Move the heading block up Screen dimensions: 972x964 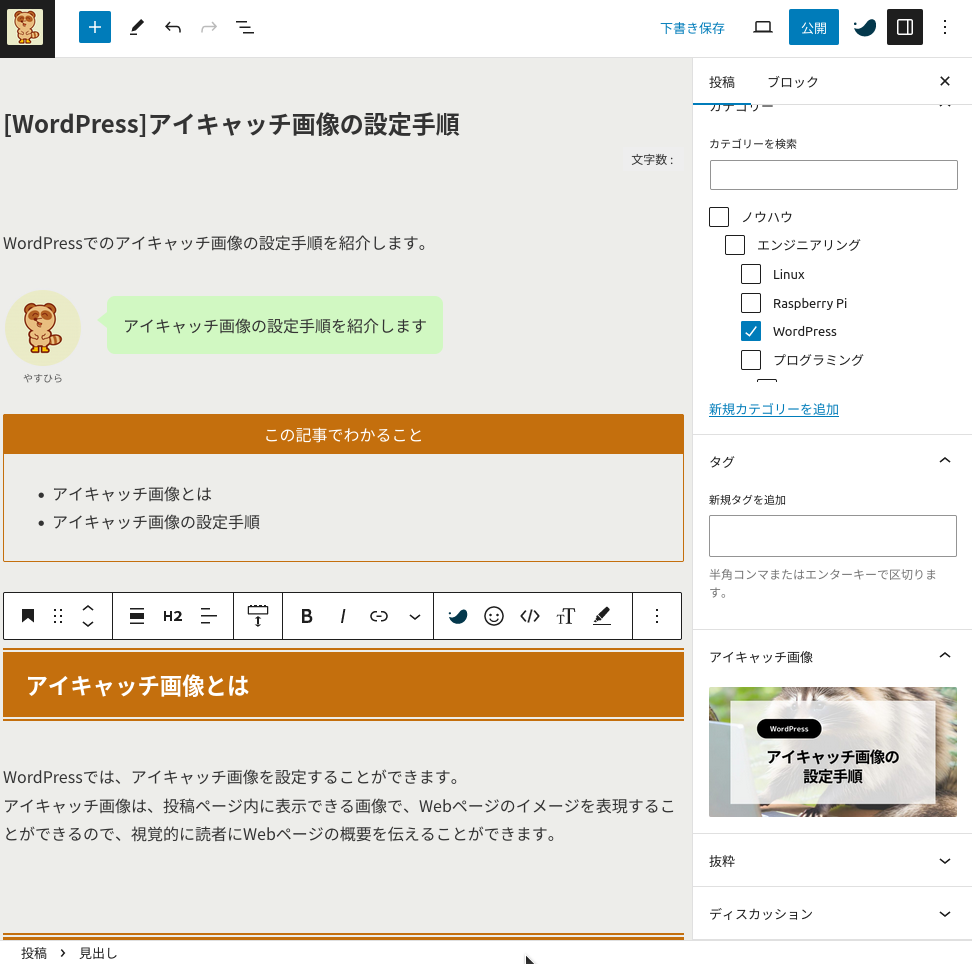(88, 608)
